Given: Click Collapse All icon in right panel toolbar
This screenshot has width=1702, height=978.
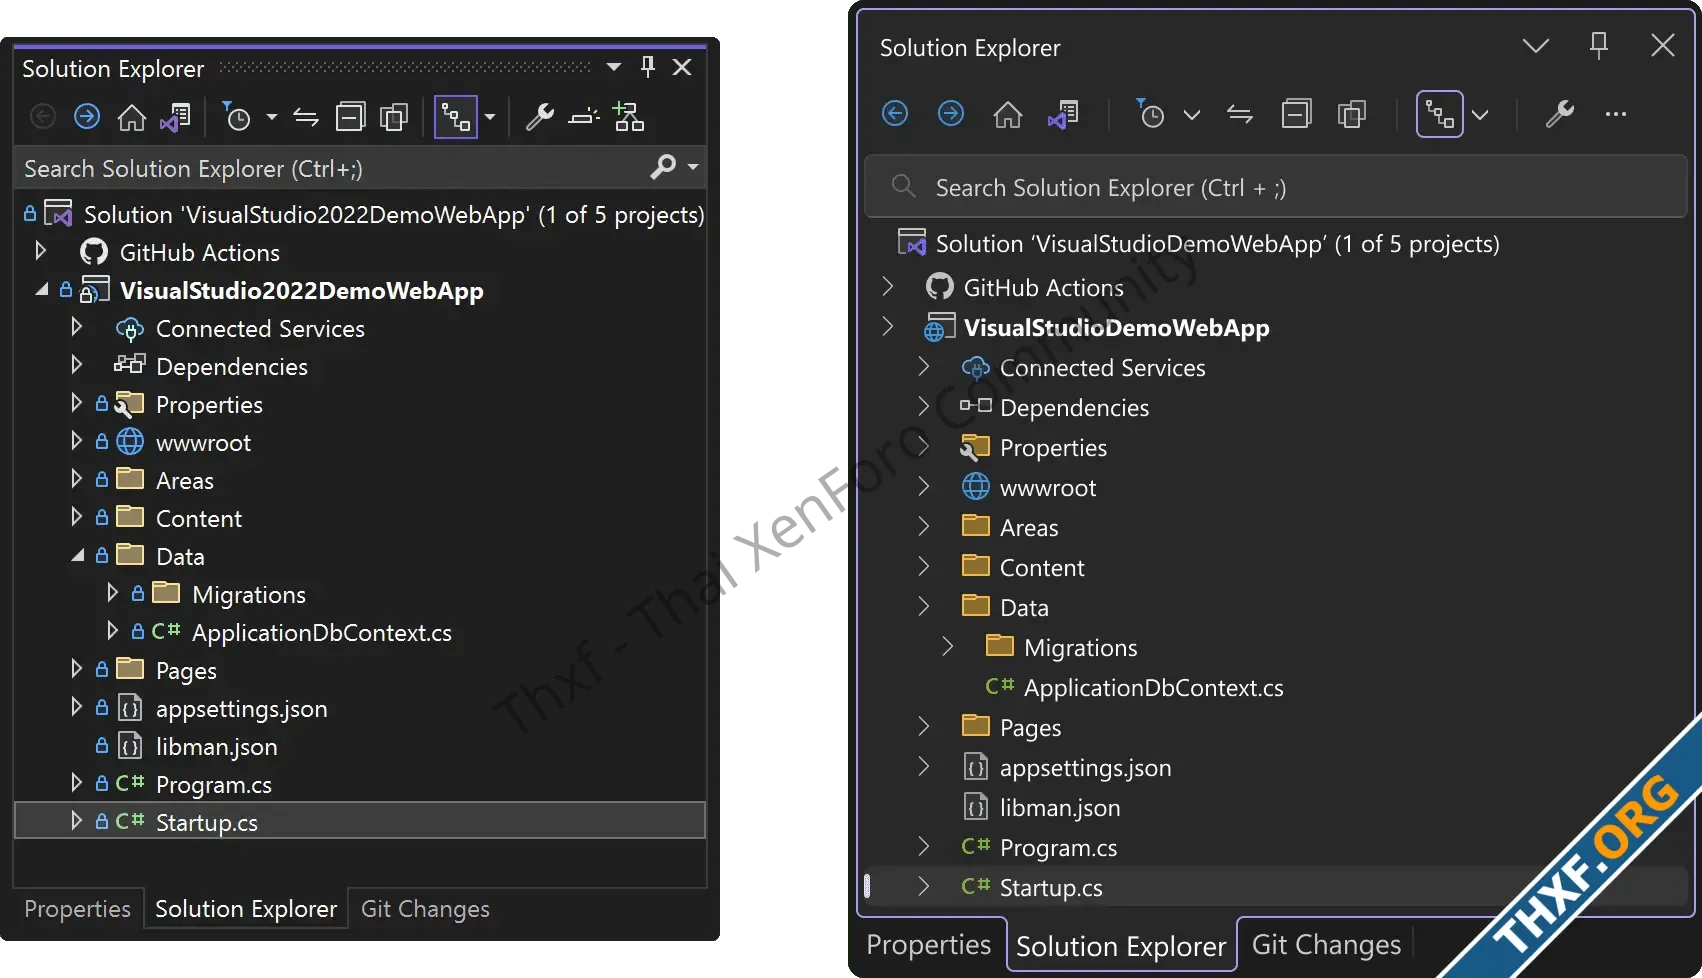Looking at the screenshot, I should click(1296, 114).
